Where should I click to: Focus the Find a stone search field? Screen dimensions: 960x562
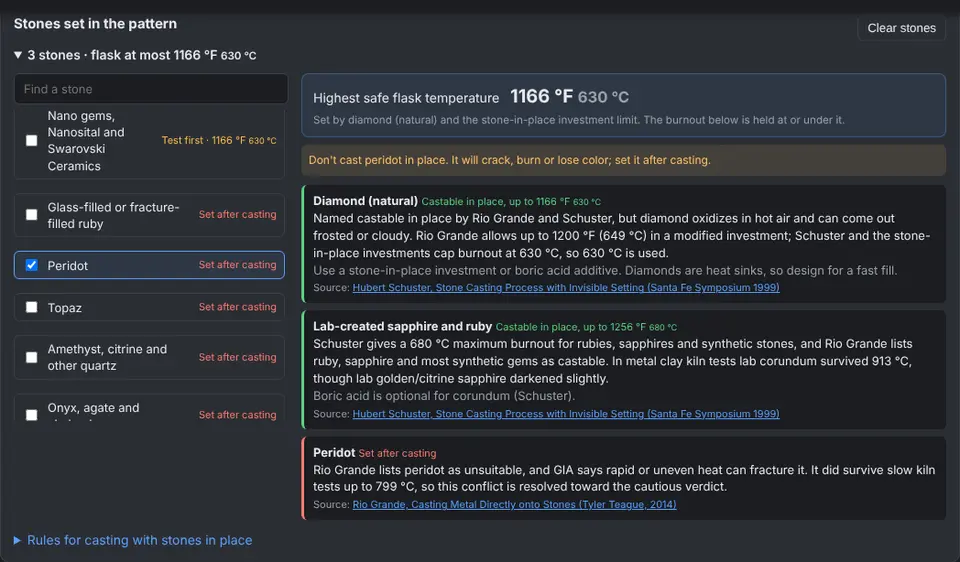[151, 89]
